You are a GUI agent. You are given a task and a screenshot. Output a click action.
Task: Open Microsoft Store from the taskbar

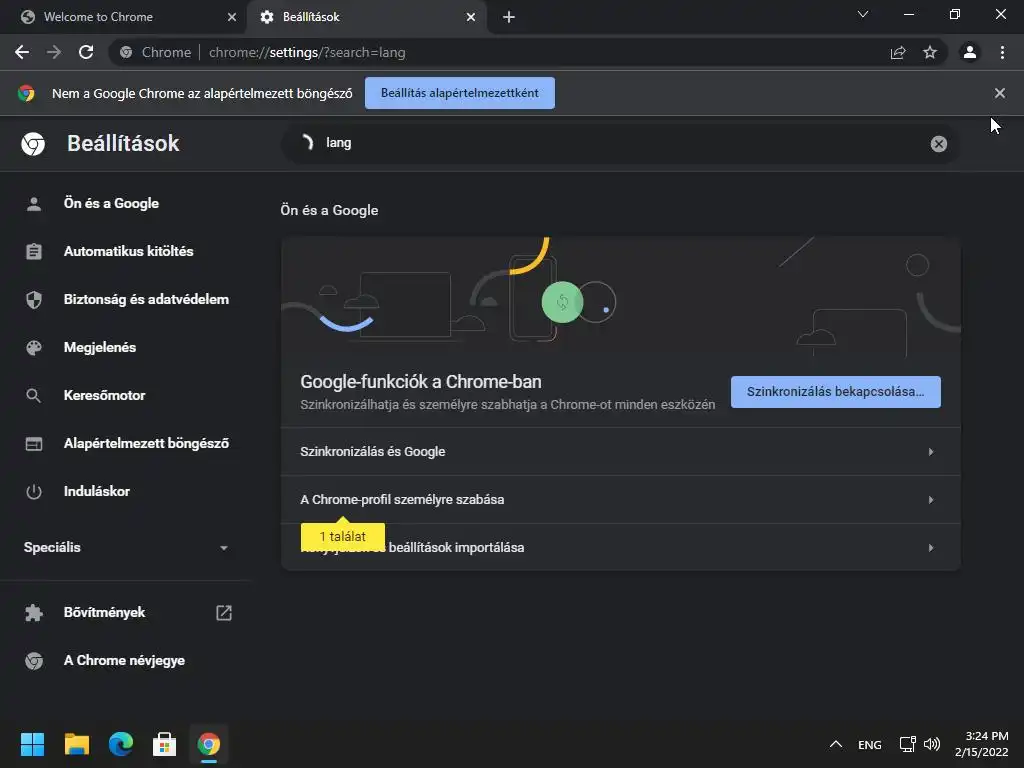165,744
